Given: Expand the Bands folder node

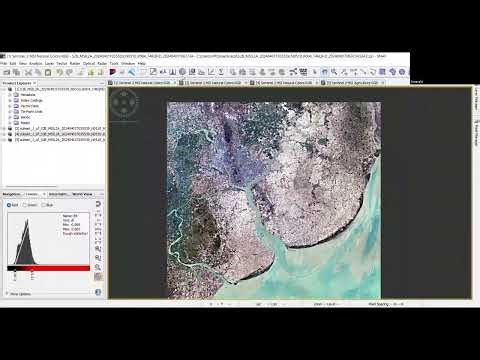Looking at the screenshot, I should [10, 117].
